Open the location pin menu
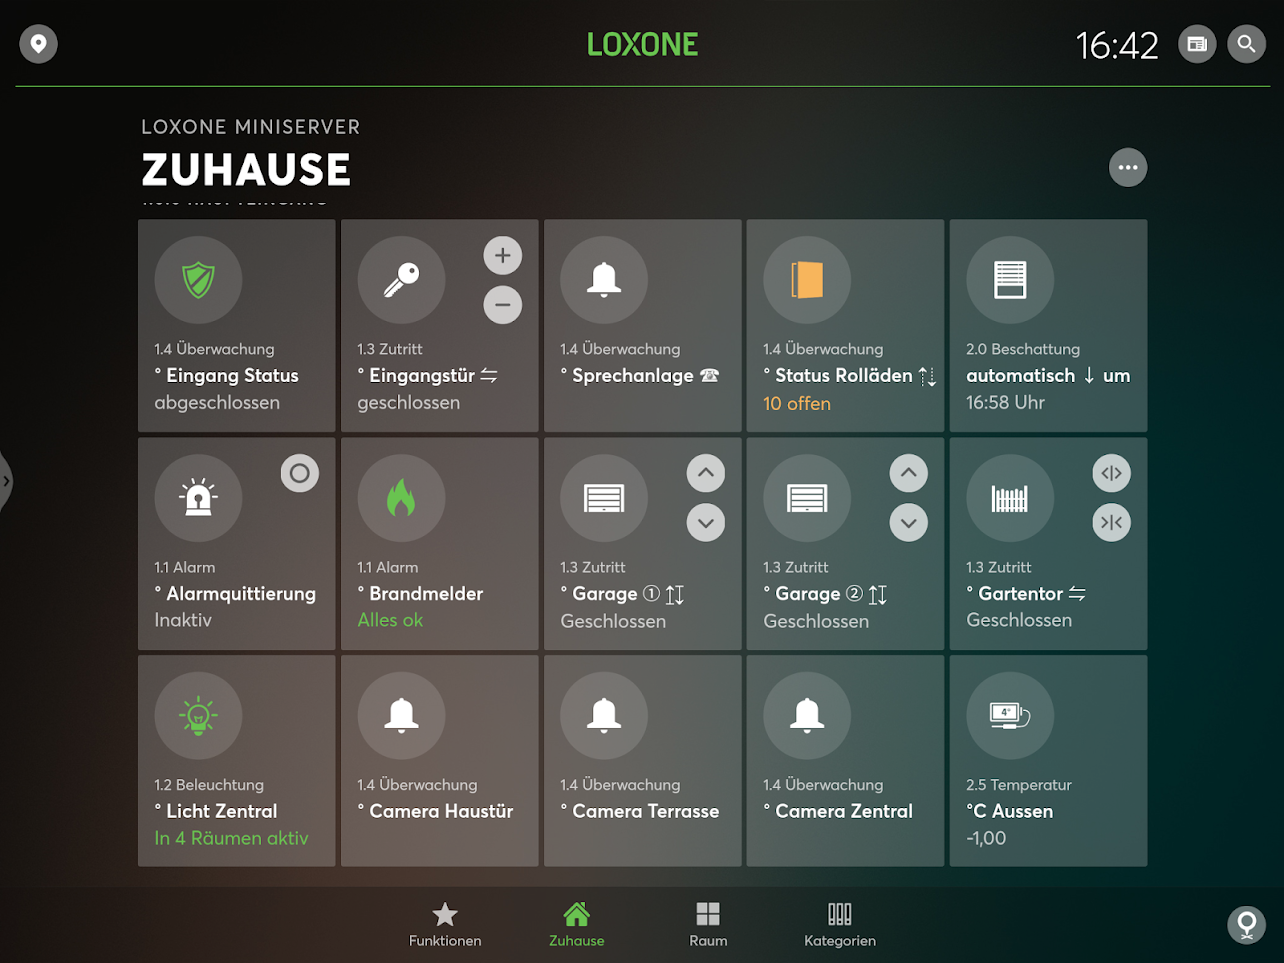The height and width of the screenshot is (963, 1284). 39,44
